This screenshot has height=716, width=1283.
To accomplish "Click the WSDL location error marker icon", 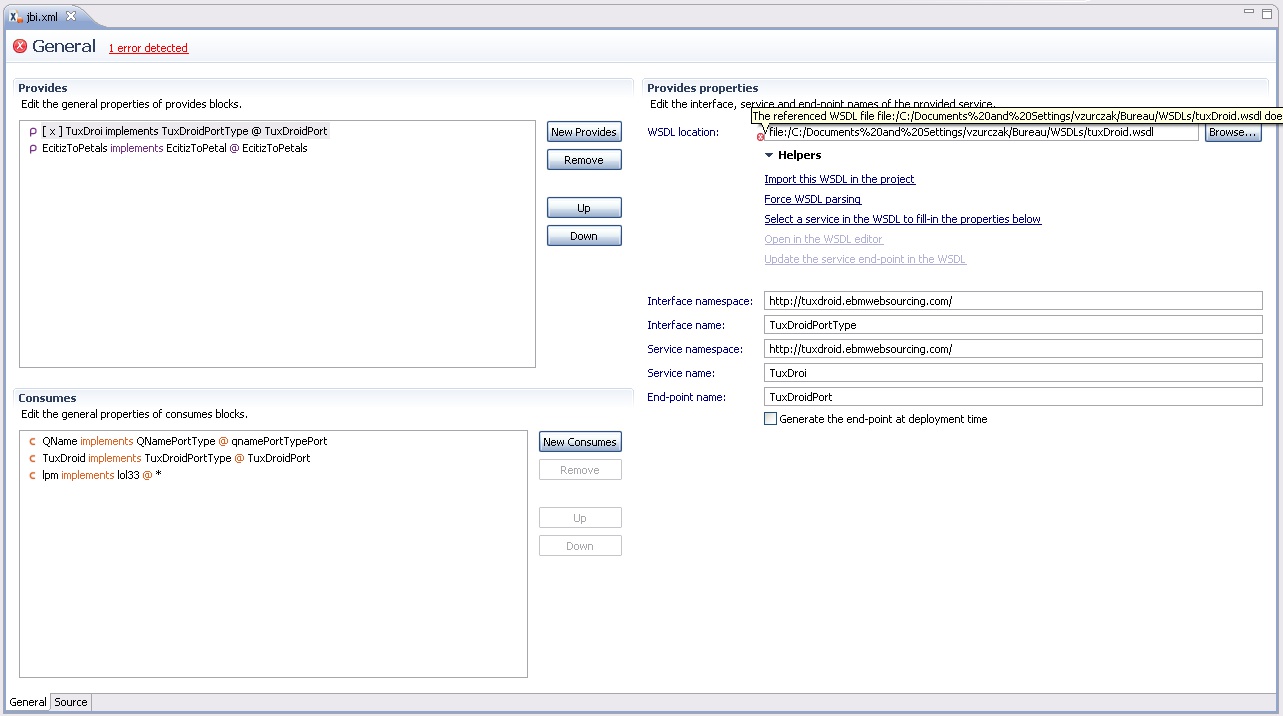I will pos(760,137).
